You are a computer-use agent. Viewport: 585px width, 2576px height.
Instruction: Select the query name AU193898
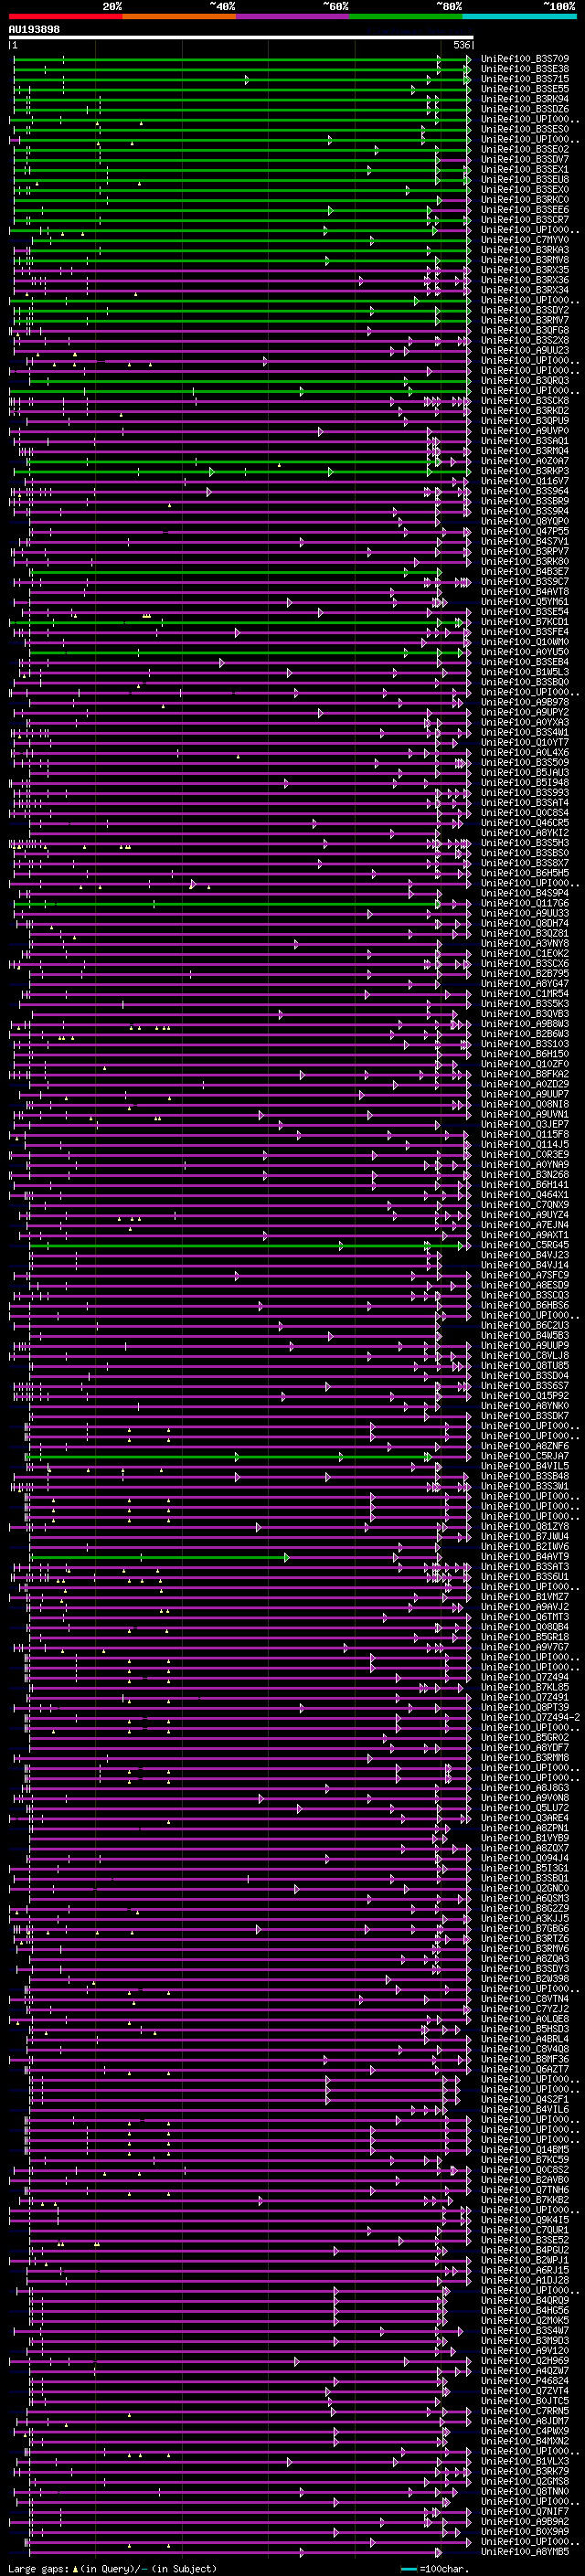pos(34,30)
